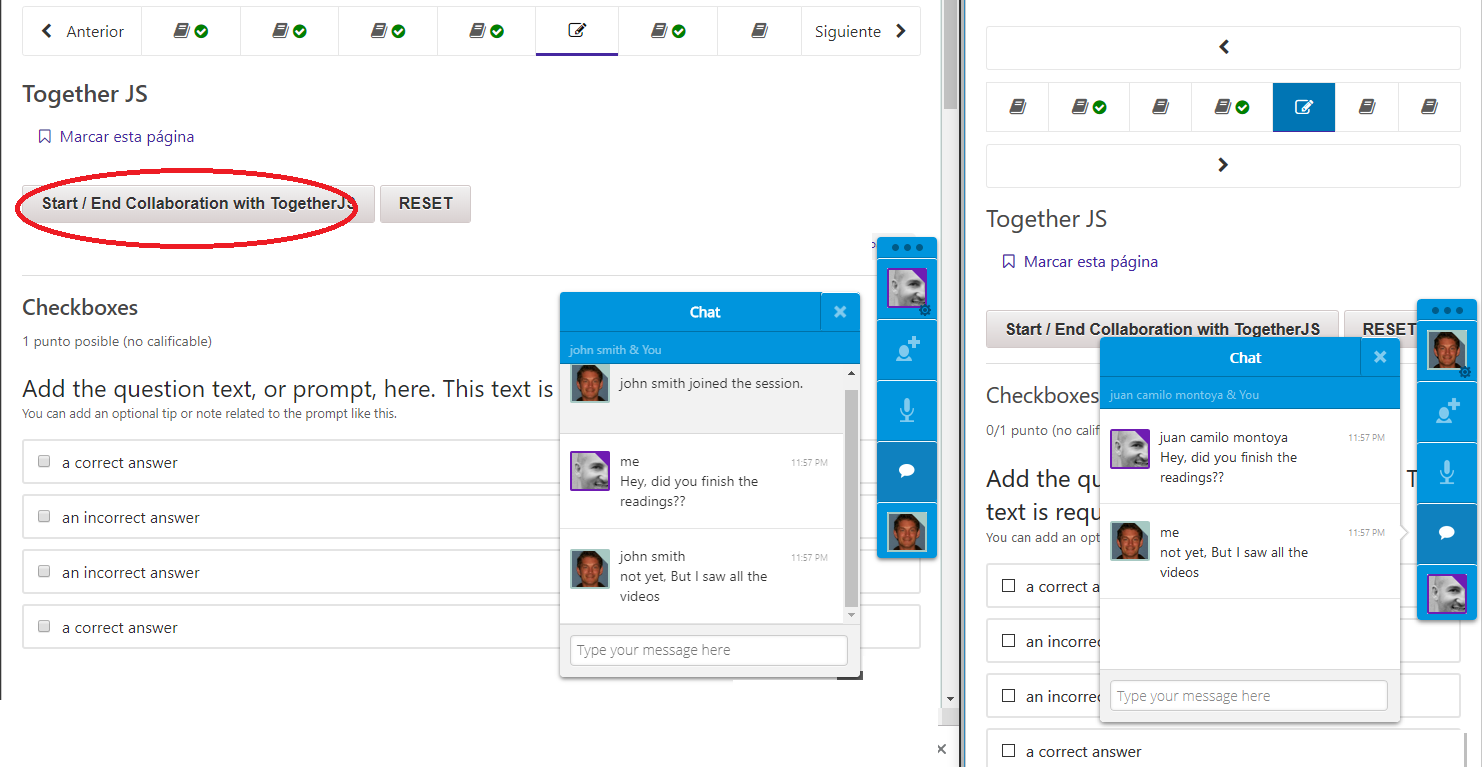Go to next unit with Siguiente in left window
The height and width of the screenshot is (767, 1482).
[860, 31]
